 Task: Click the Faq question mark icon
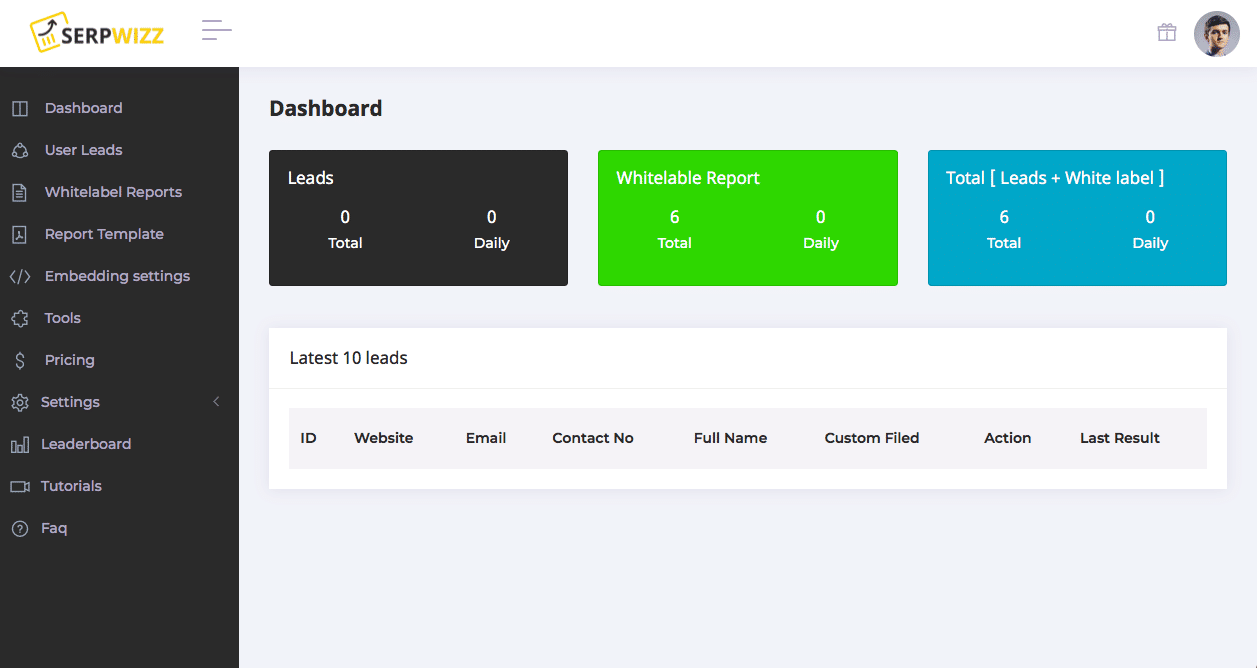(20, 528)
